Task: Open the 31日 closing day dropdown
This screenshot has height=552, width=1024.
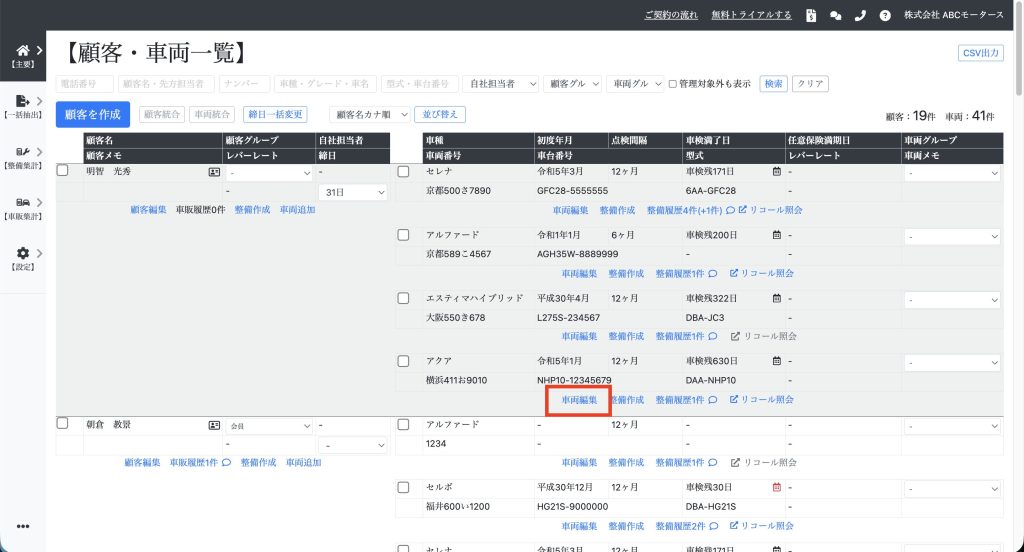Action: click(x=352, y=191)
